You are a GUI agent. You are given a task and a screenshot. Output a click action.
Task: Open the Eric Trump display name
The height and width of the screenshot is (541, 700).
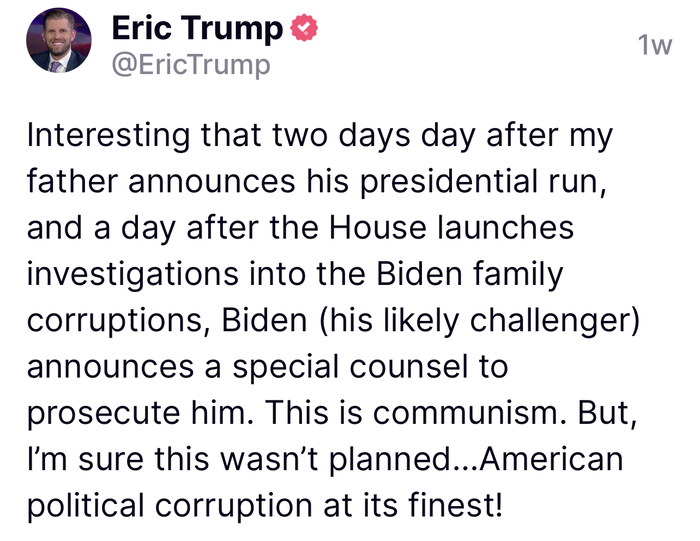point(195,29)
